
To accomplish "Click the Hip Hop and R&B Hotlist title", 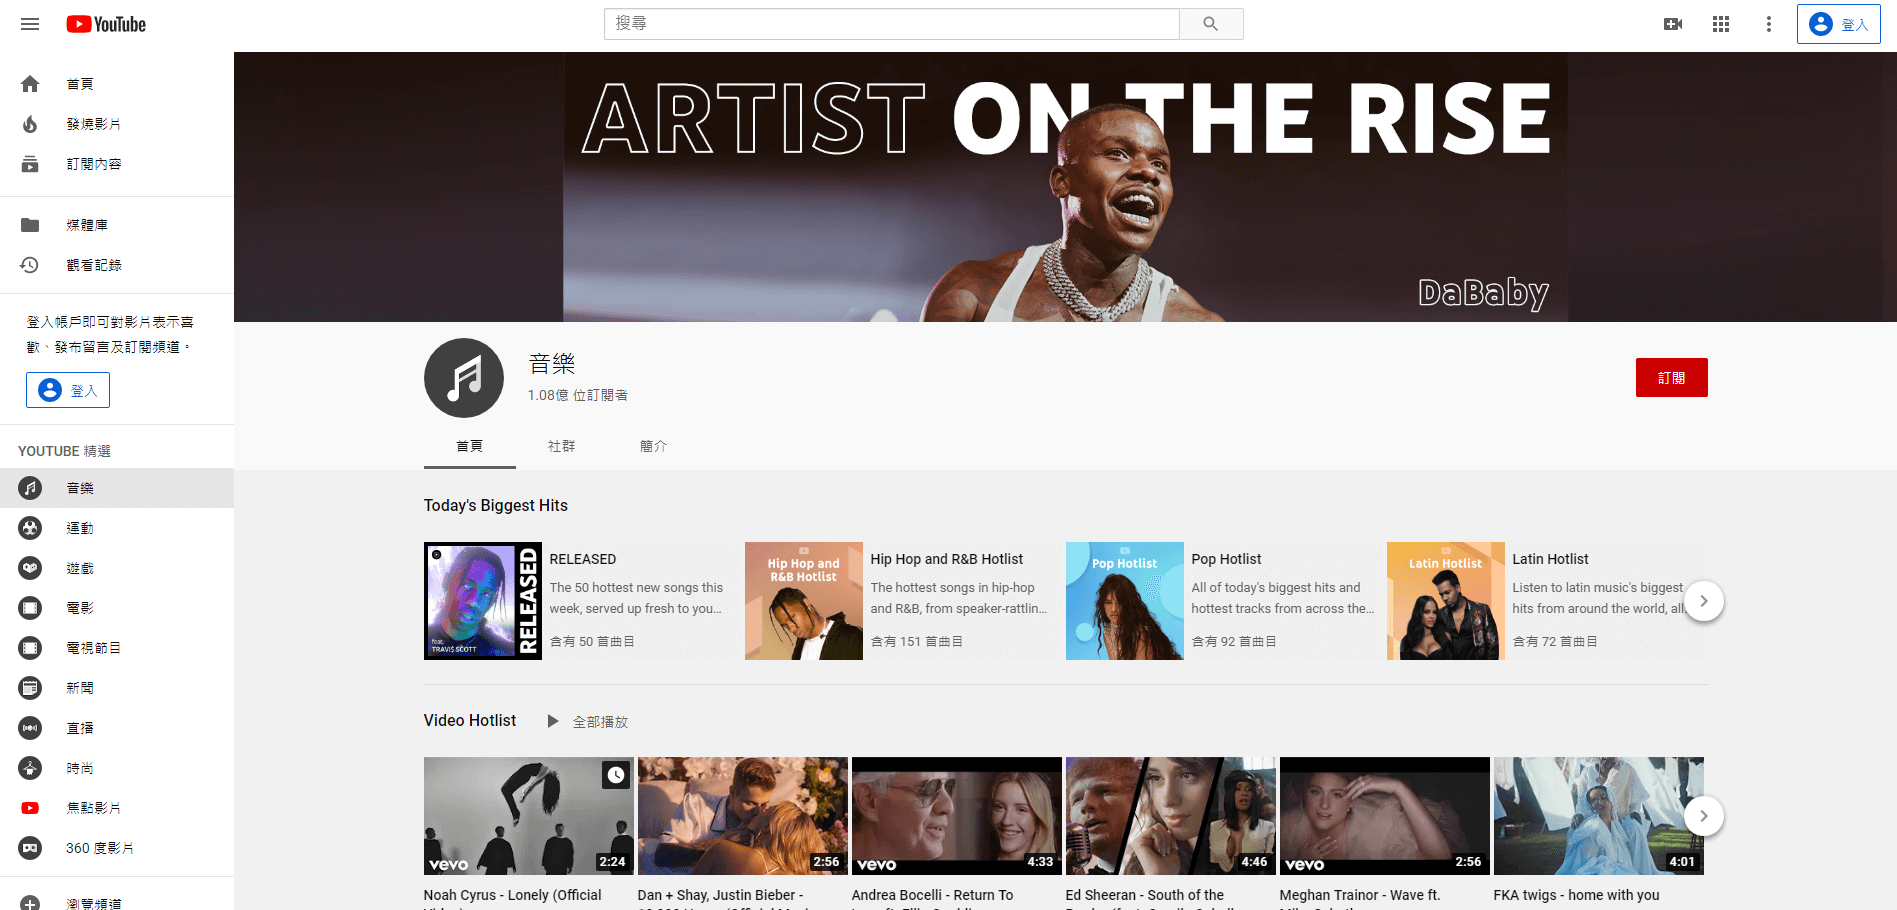I will click(x=947, y=559).
